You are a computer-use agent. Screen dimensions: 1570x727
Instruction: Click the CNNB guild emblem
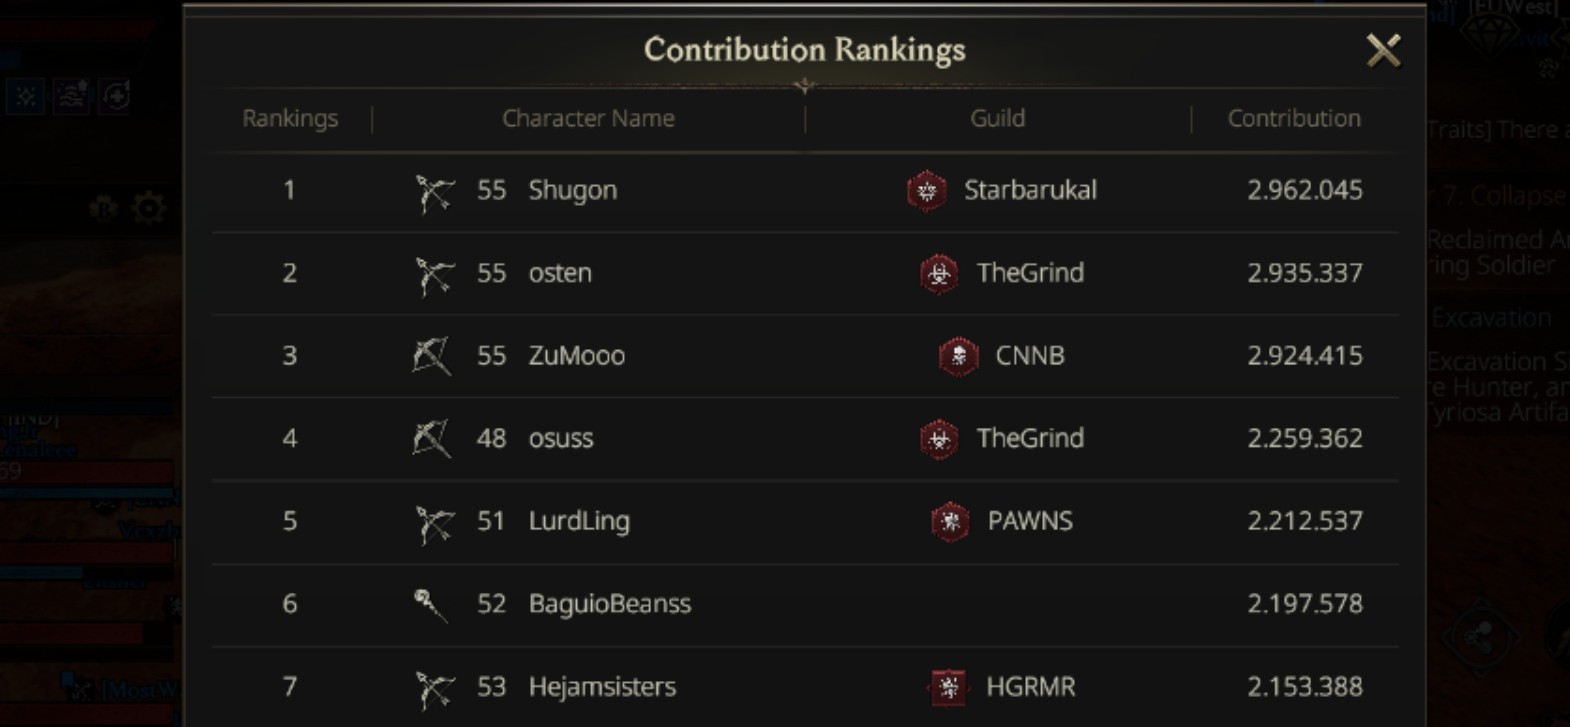[958, 356]
